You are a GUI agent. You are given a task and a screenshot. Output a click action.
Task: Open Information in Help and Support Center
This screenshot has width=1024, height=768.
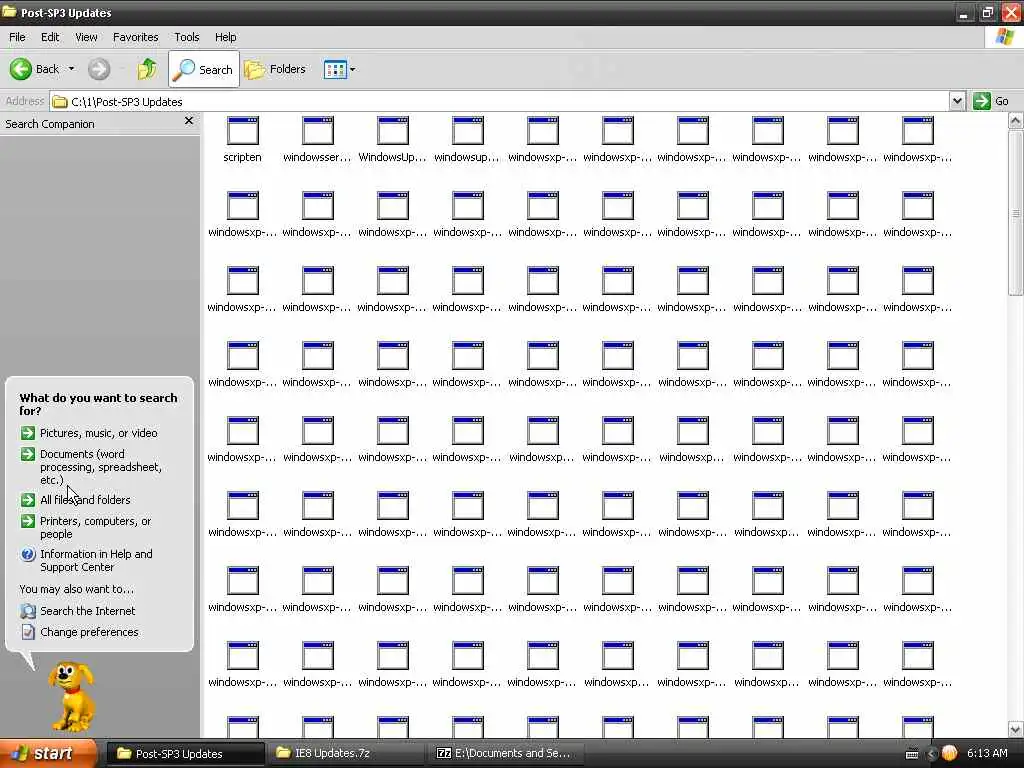coord(87,560)
